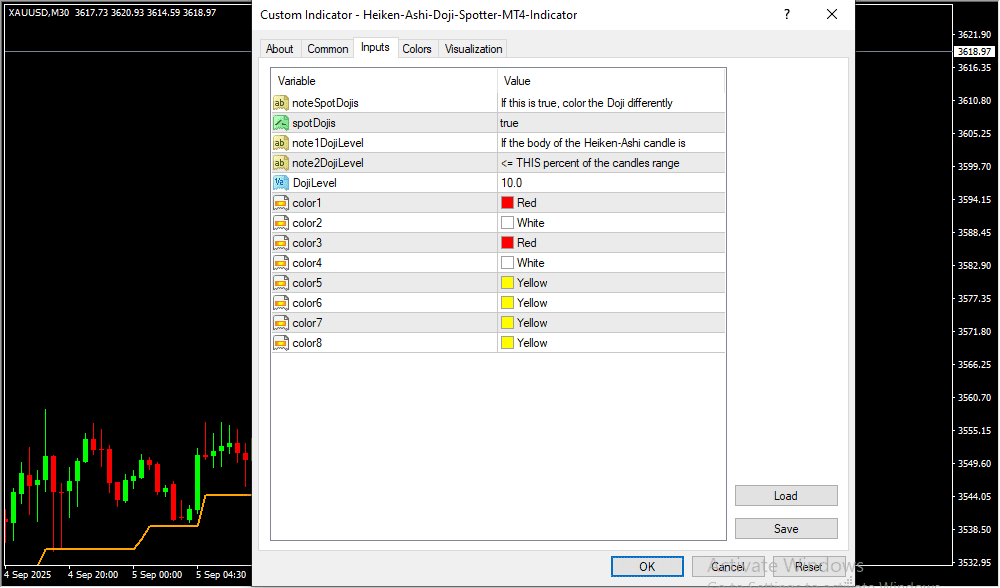The image size is (1000, 588).
Task: Switch to the Visualization tab
Action: click(x=474, y=49)
